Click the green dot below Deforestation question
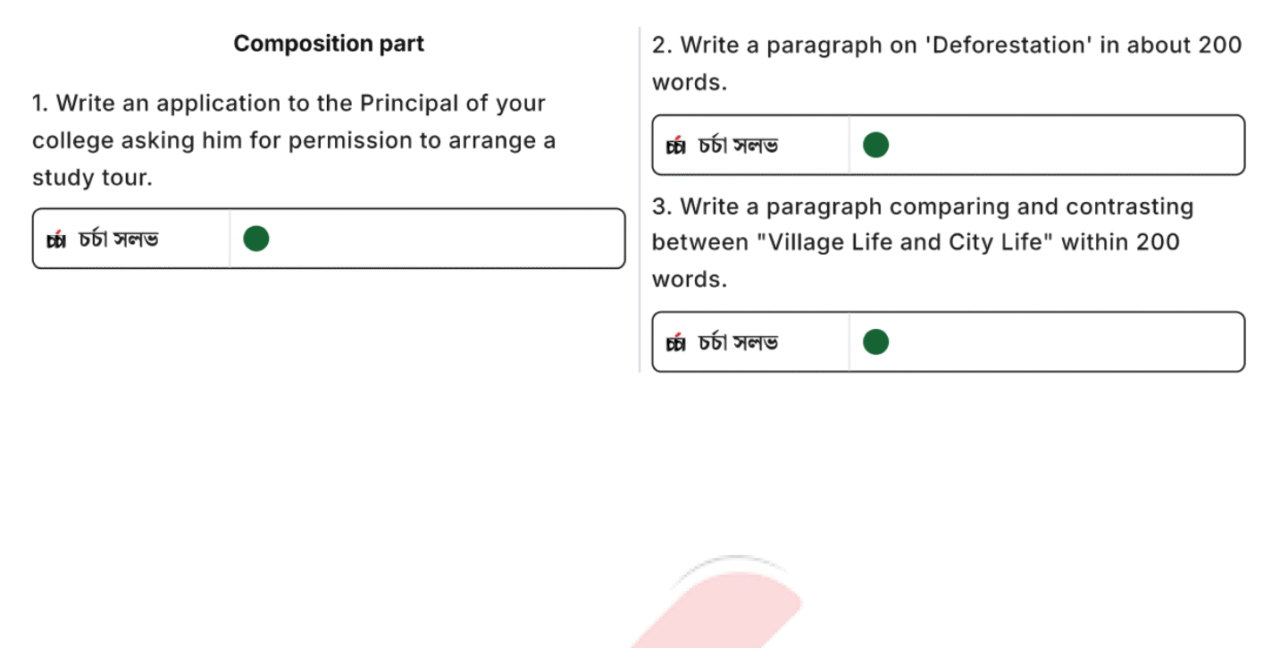The image size is (1280, 648). pos(876,145)
